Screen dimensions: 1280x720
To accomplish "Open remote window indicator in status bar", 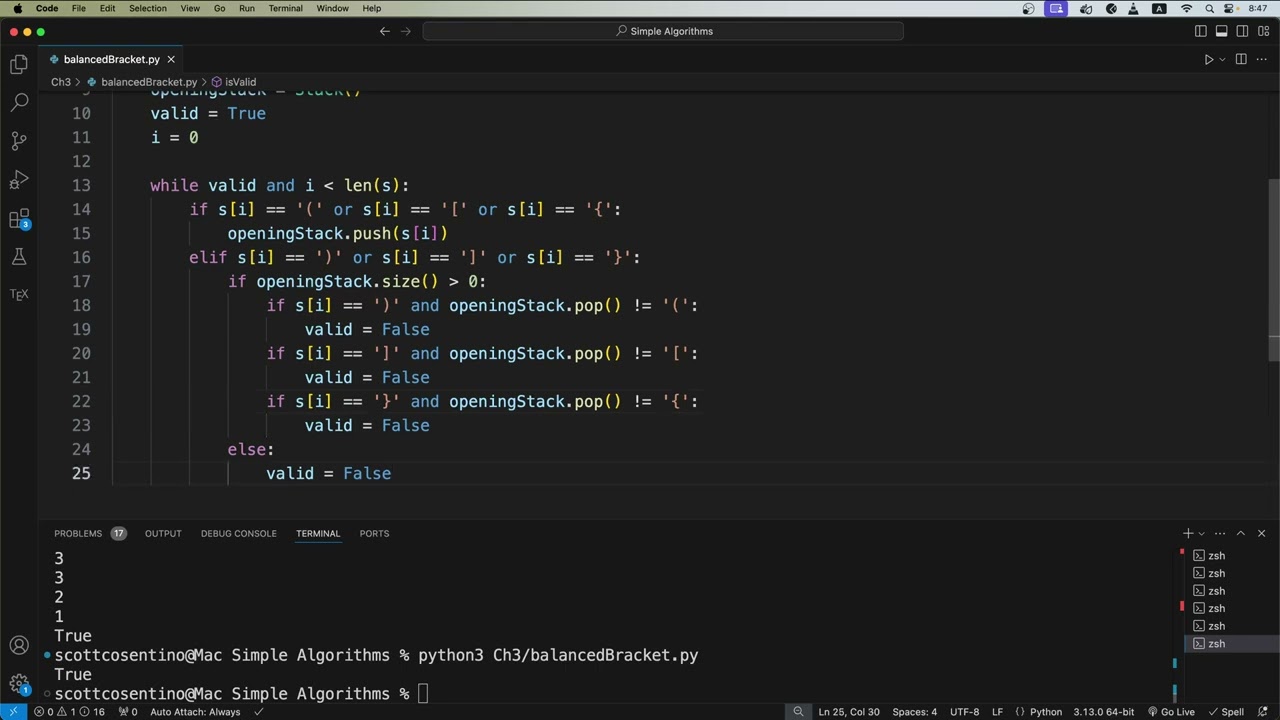I will [13, 712].
